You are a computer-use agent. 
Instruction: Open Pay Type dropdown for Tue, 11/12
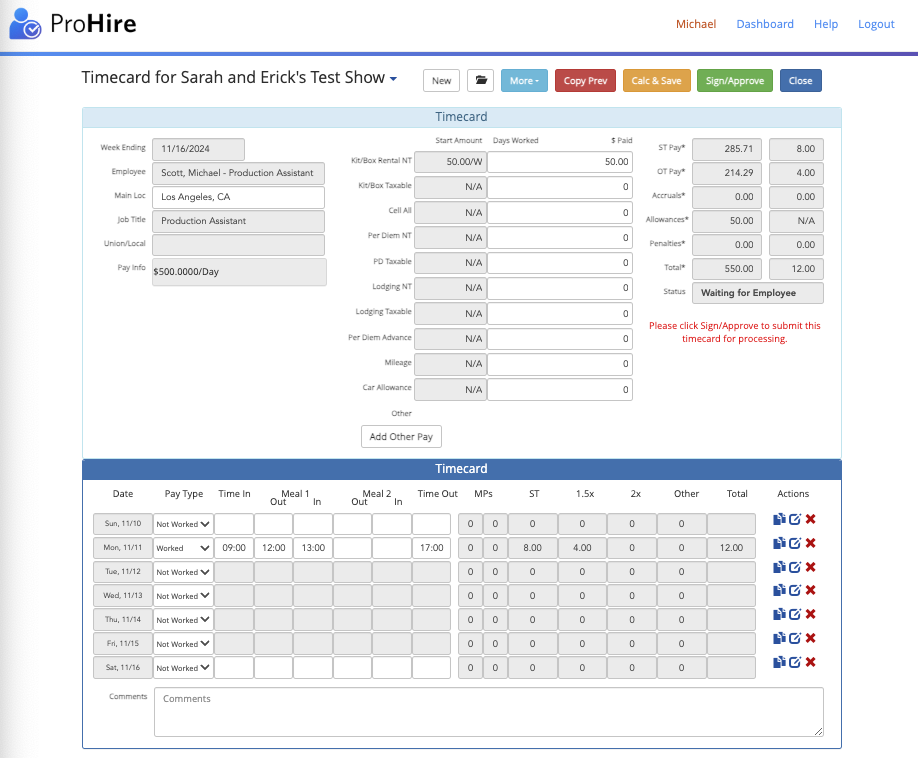pyautogui.click(x=183, y=572)
